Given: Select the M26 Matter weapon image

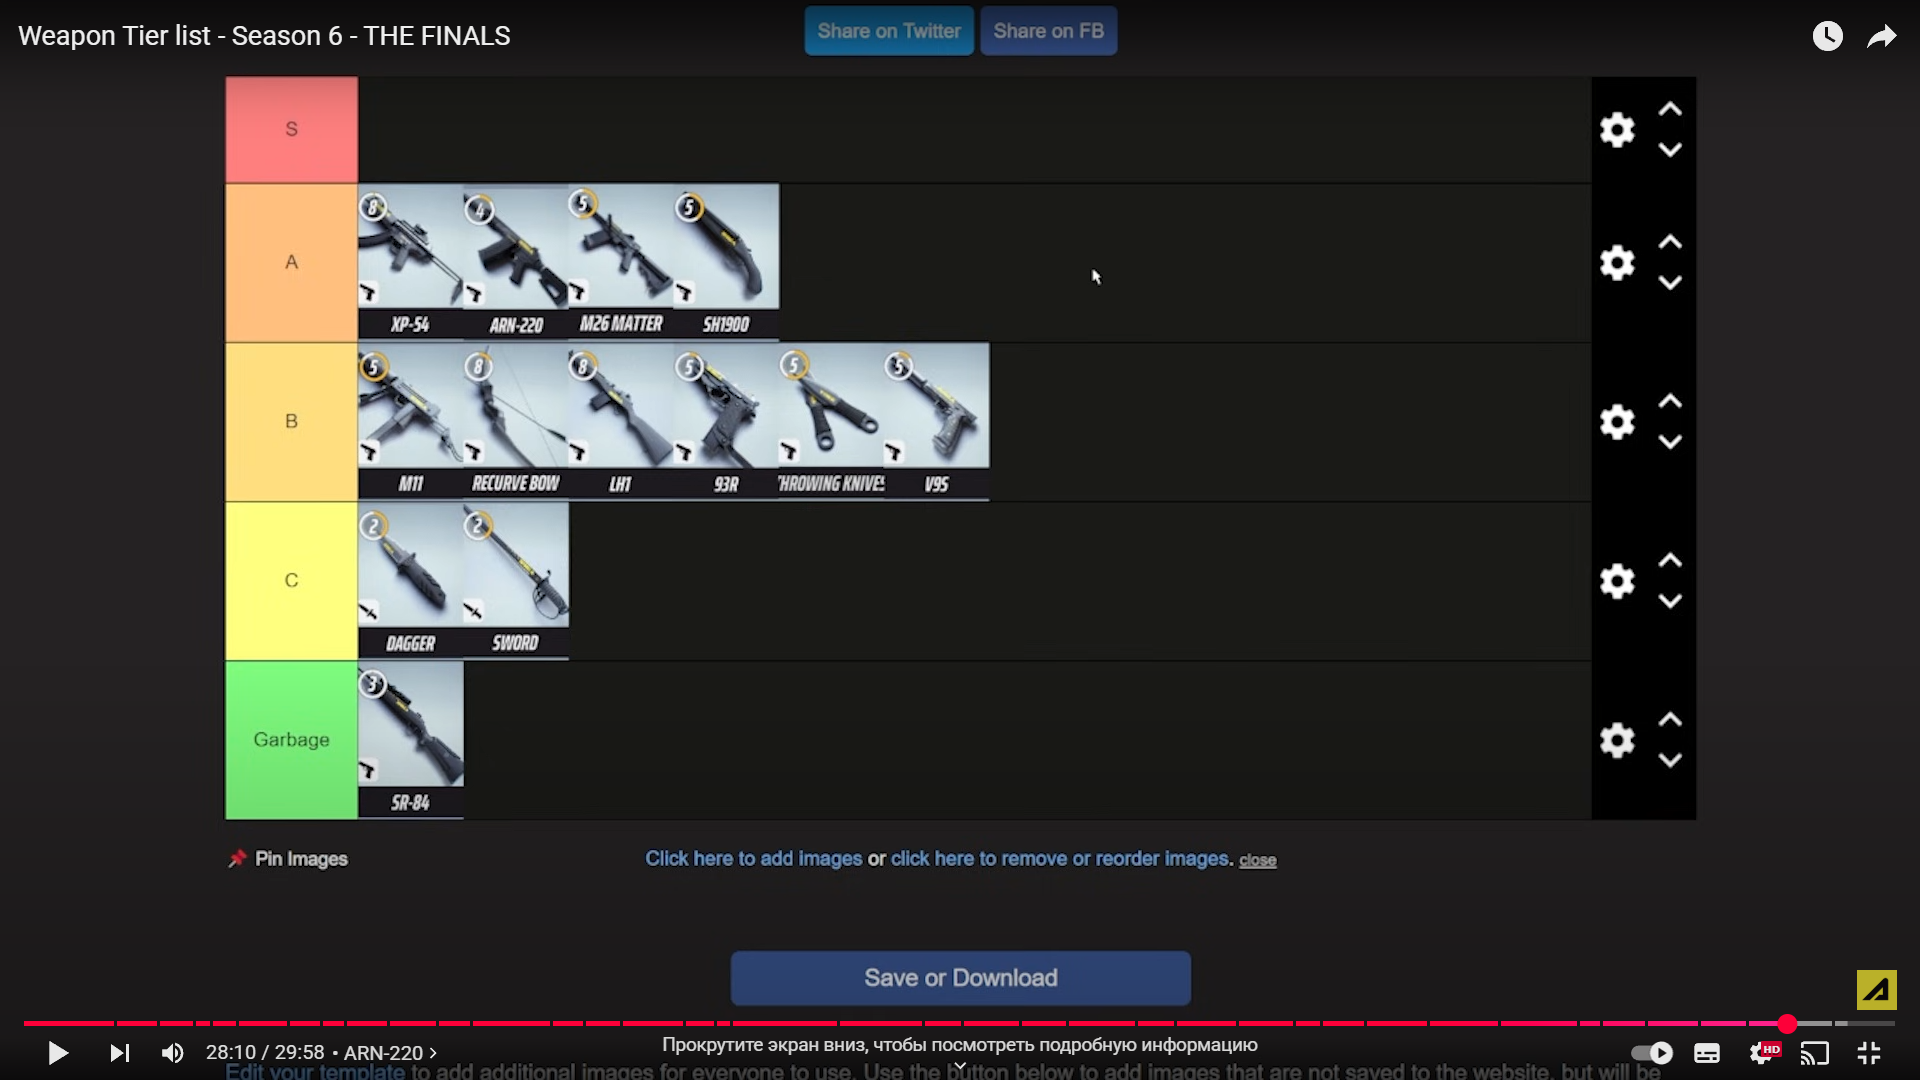Looking at the screenshot, I should [x=621, y=262].
